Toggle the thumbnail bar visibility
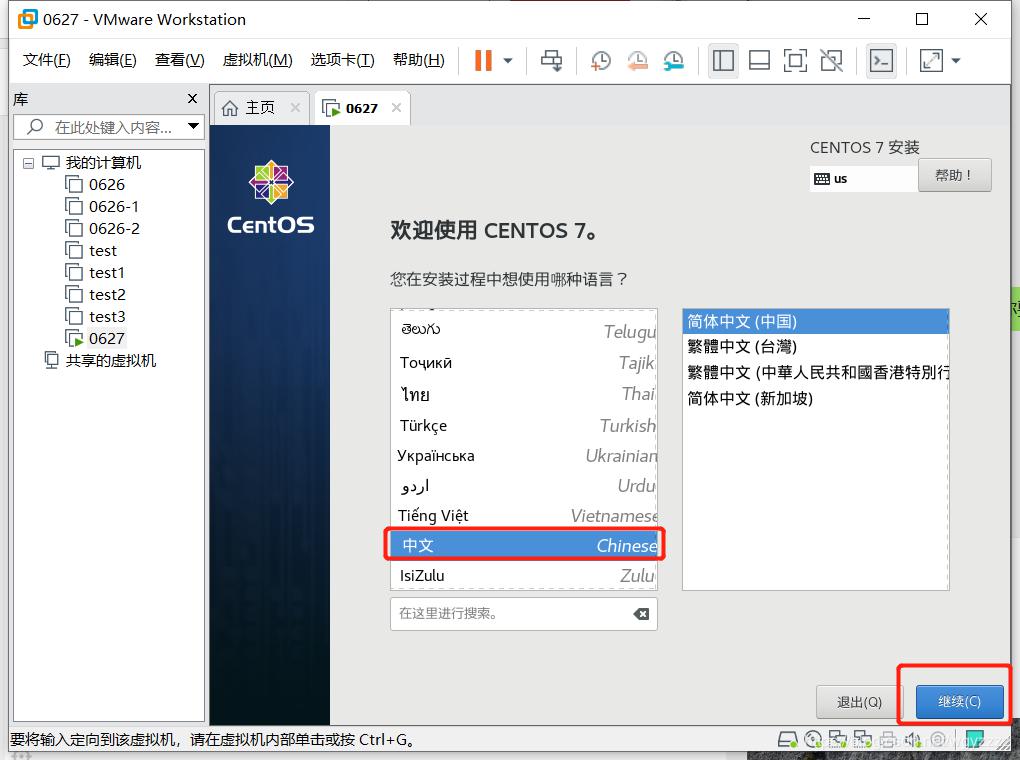Screen dimensions: 1020x760 759,61
